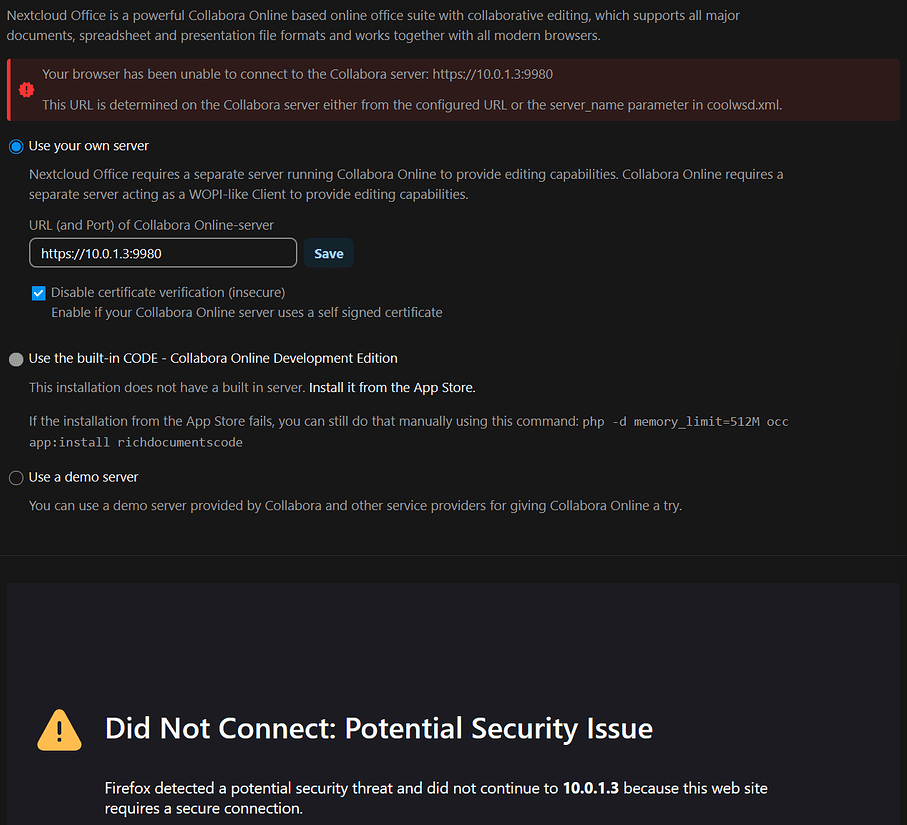Click the 'Use the built-in CODE' heading
Viewport: 907px width, 825px height.
pos(212,358)
